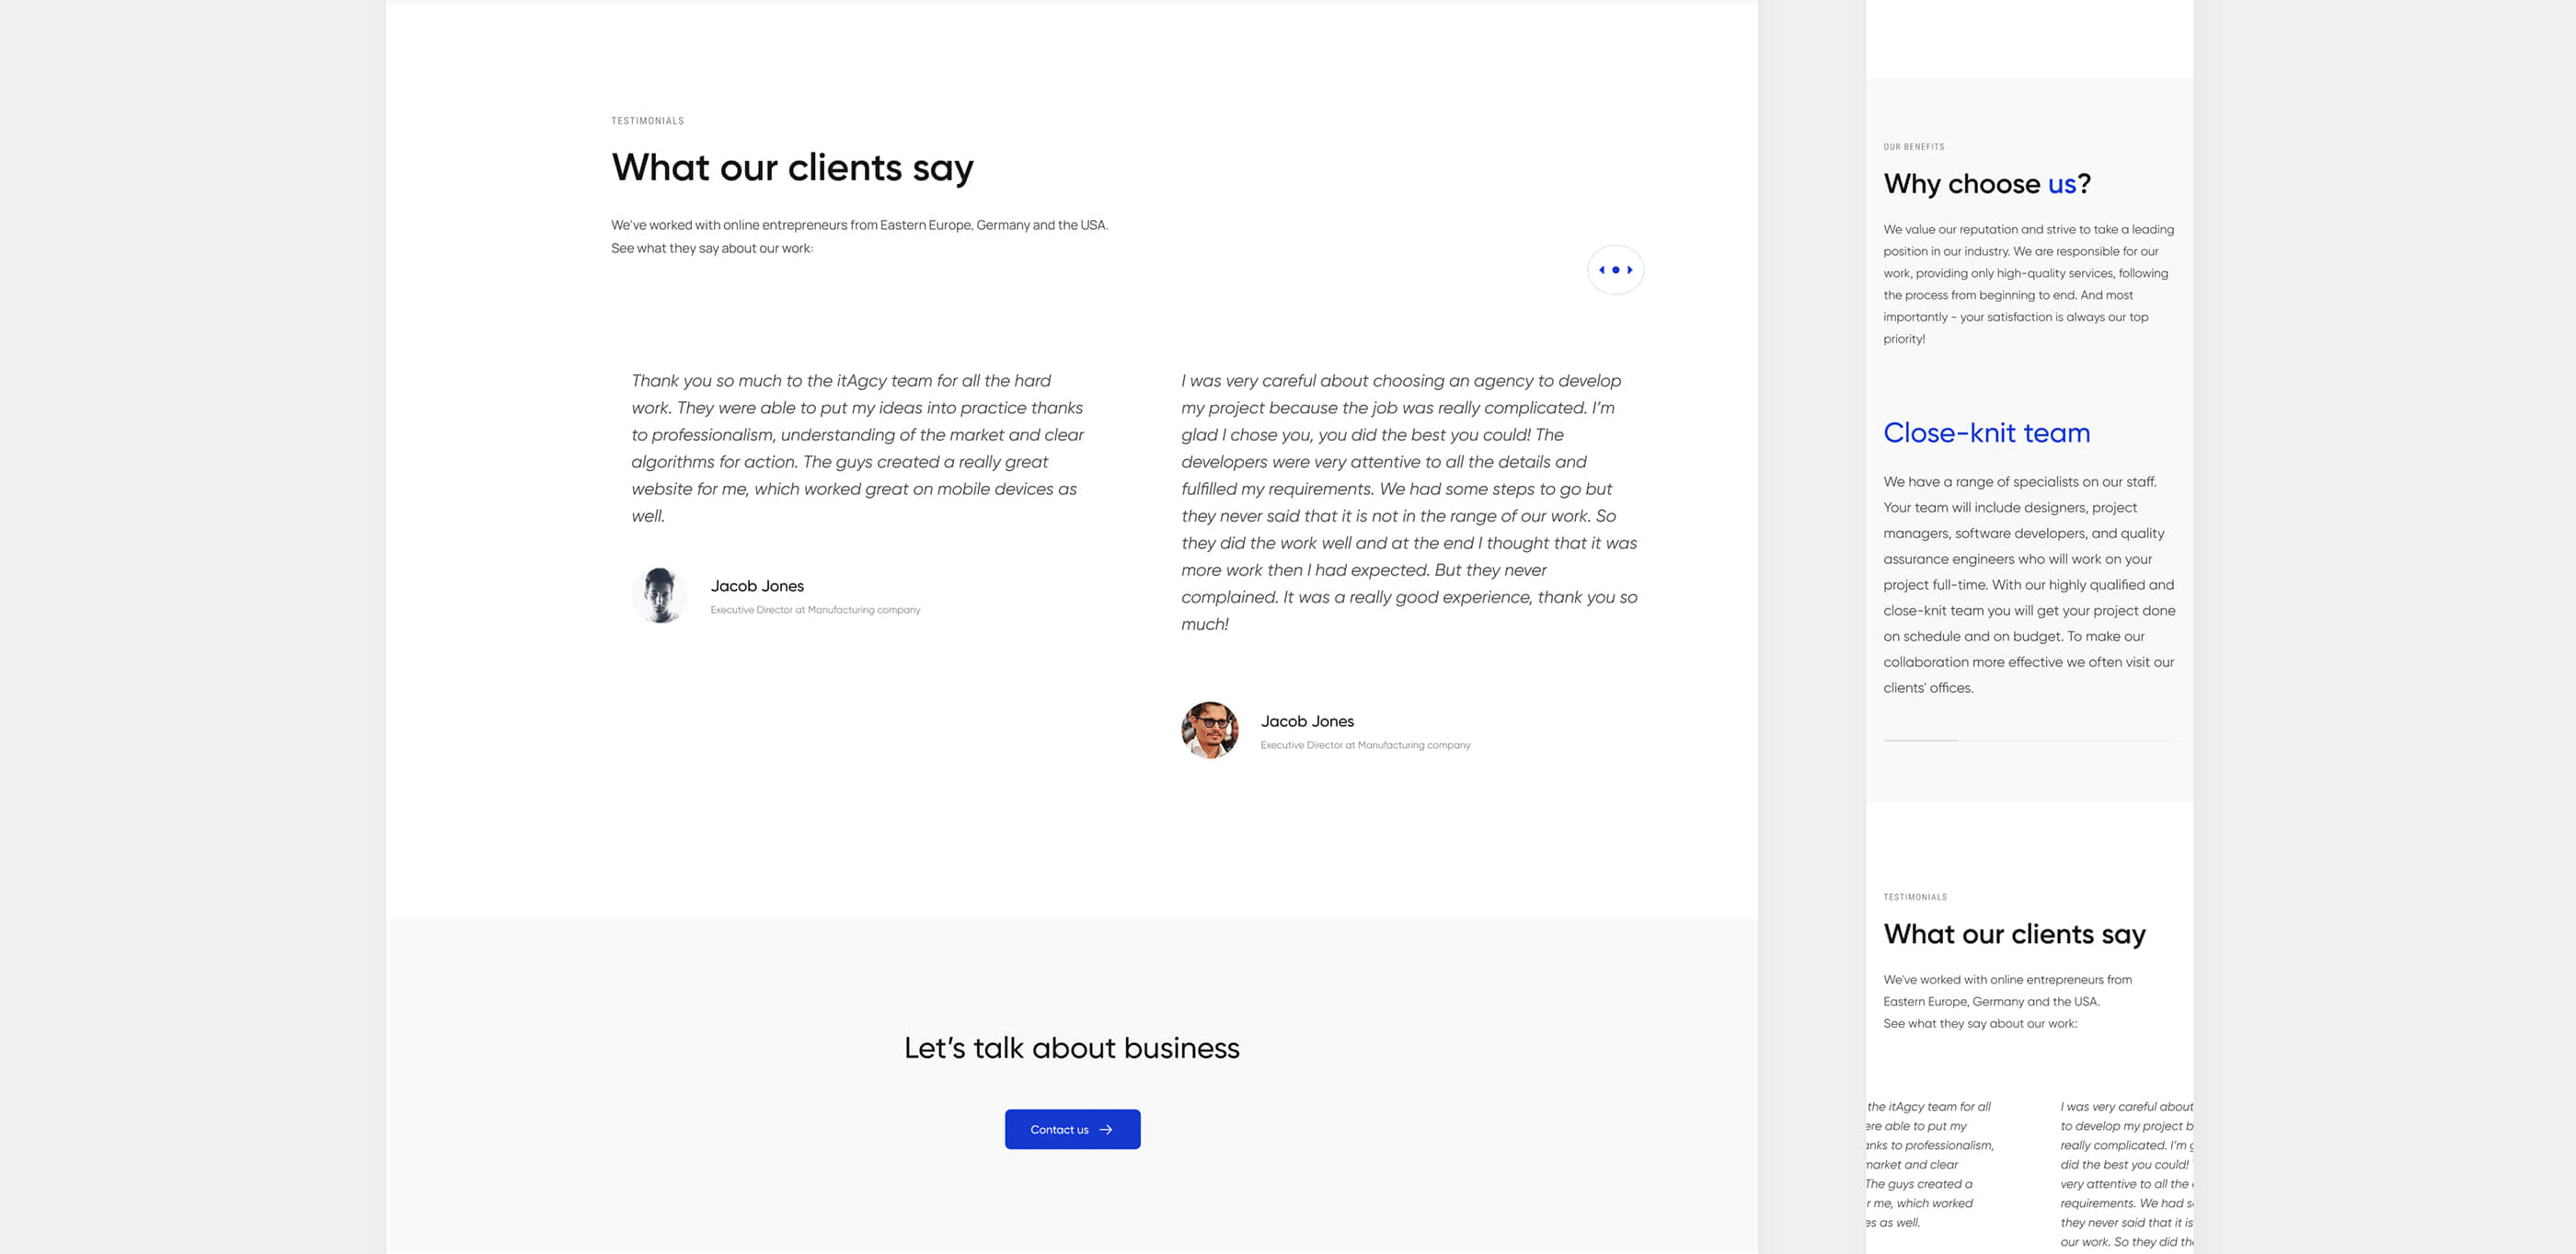2576x1254 pixels.
Task: Click Let's talk about business heading
Action: pos(1071,1048)
